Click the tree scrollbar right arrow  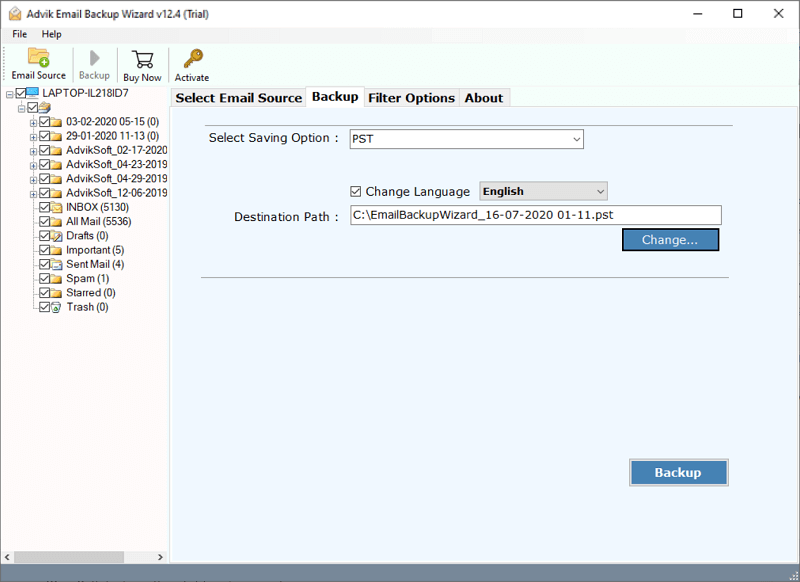coord(160,557)
